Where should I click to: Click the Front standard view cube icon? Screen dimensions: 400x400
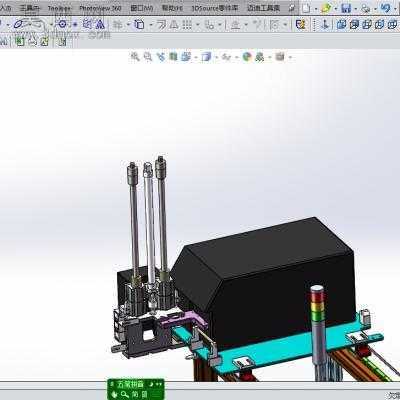(x=341, y=24)
